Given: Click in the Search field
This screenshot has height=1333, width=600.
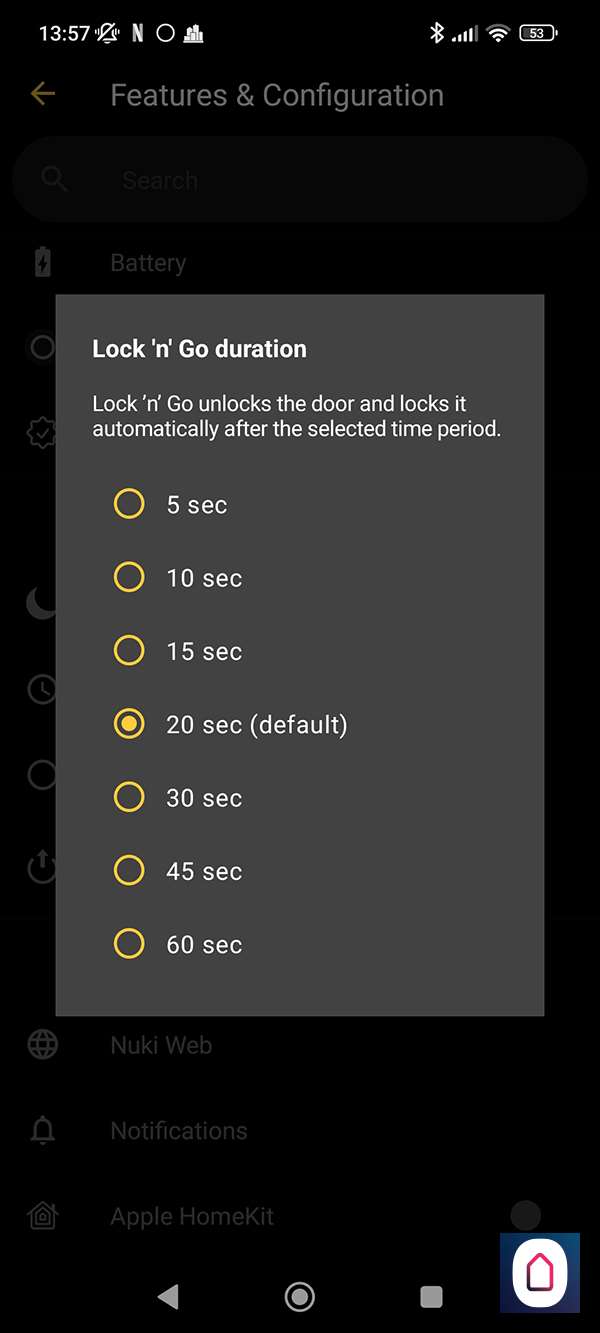Looking at the screenshot, I should (x=300, y=180).
